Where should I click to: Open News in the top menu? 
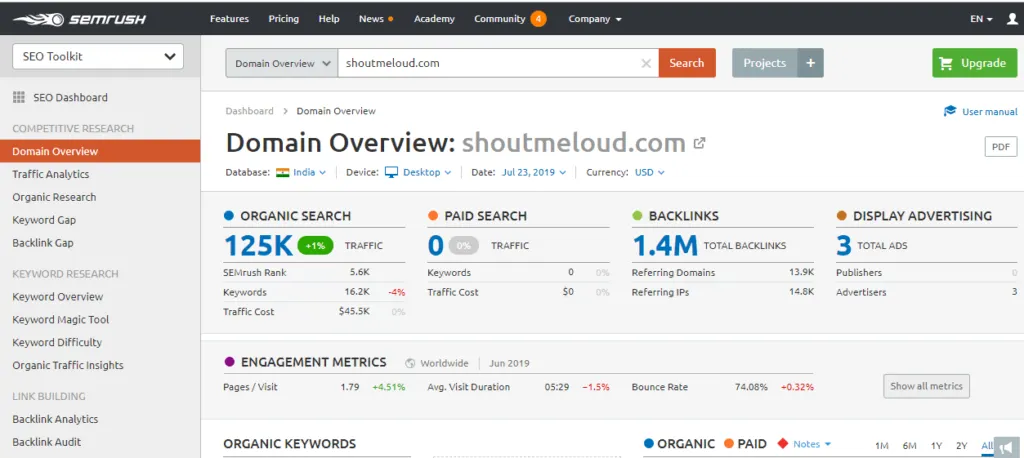coord(371,19)
